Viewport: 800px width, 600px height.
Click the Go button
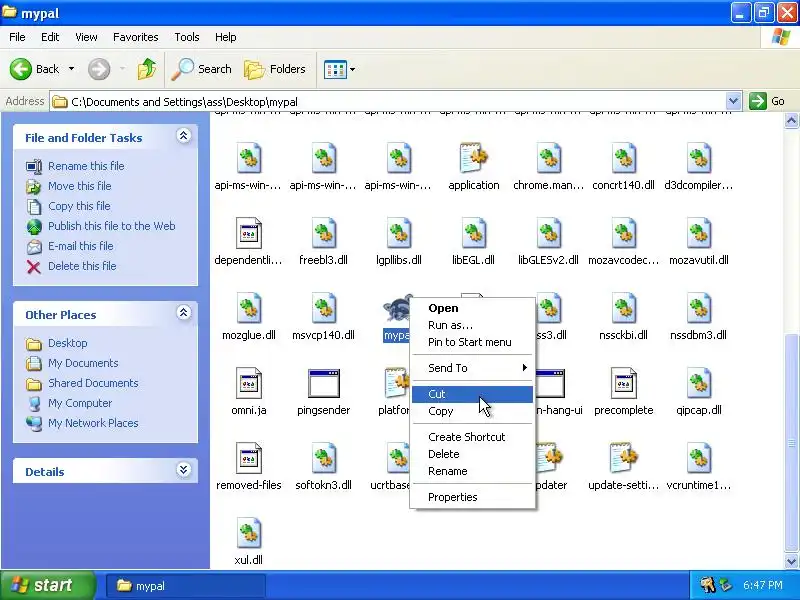click(x=767, y=101)
